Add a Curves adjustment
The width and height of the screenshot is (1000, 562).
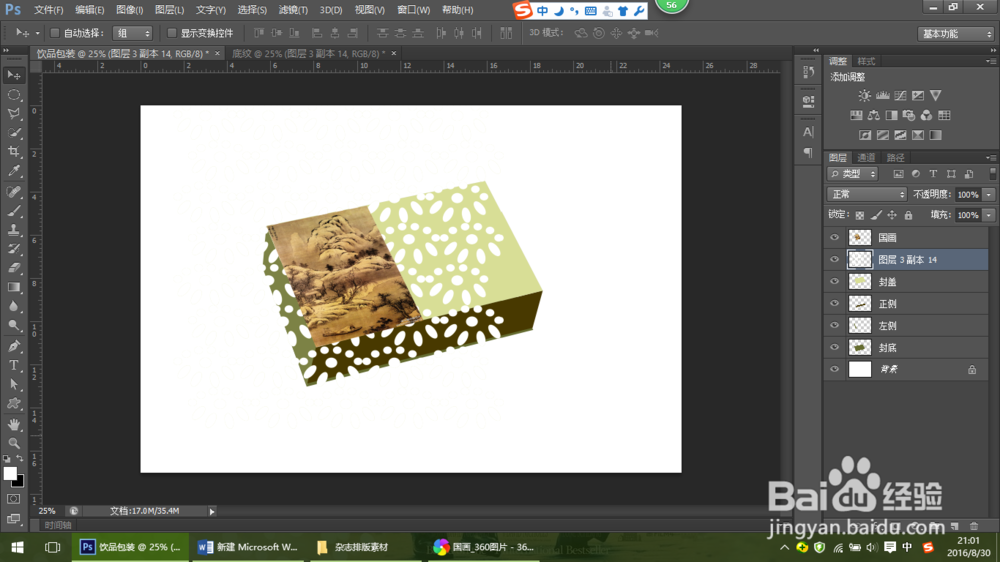click(x=900, y=96)
